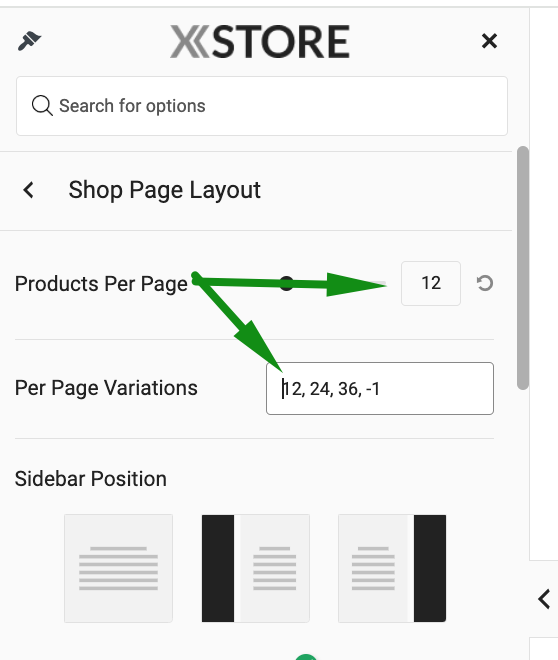558x660 pixels.
Task: Click the Products Per Page label
Action: coord(101,284)
